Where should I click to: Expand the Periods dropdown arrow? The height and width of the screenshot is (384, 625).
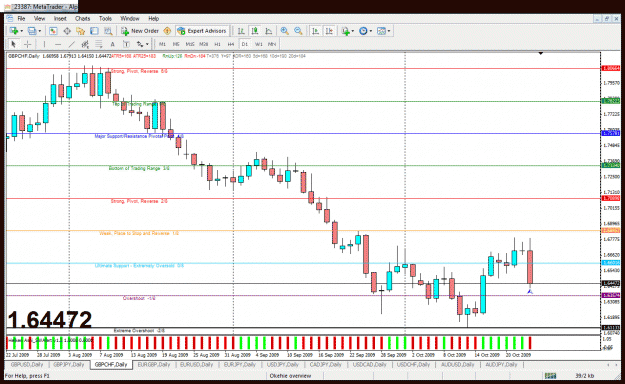point(371,31)
